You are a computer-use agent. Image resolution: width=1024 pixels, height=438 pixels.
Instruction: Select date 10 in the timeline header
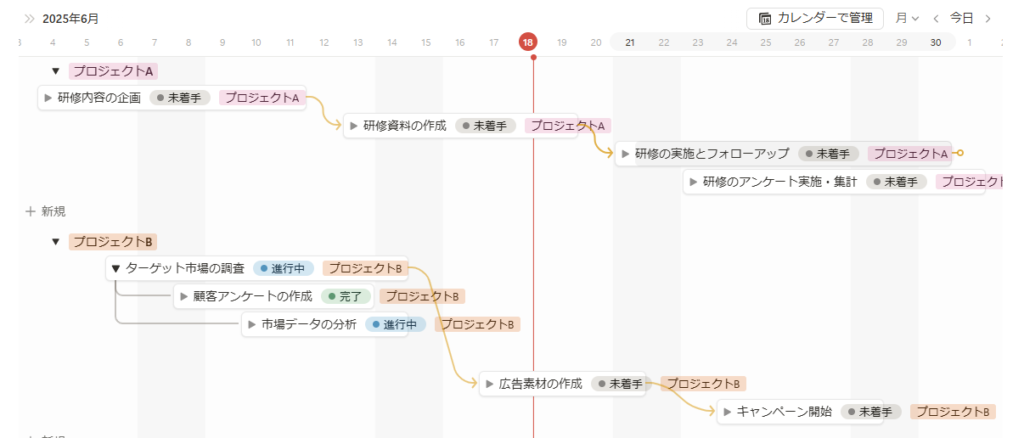coord(256,42)
